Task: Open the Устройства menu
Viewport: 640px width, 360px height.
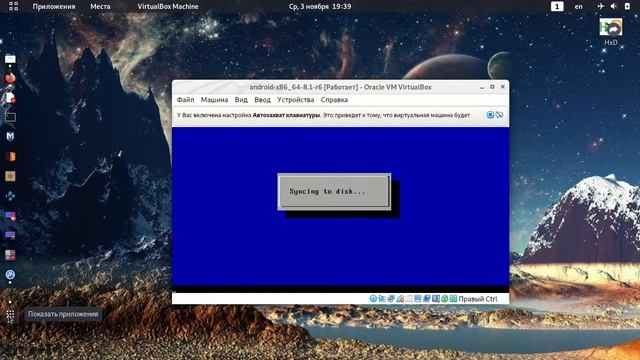Action: pyautogui.click(x=296, y=100)
